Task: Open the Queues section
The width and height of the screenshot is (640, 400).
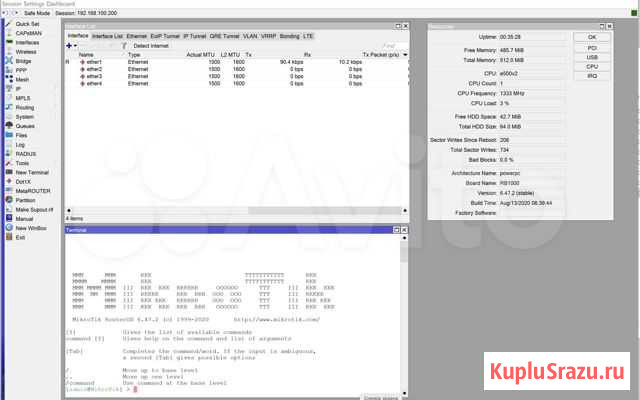Action: click(x=25, y=126)
